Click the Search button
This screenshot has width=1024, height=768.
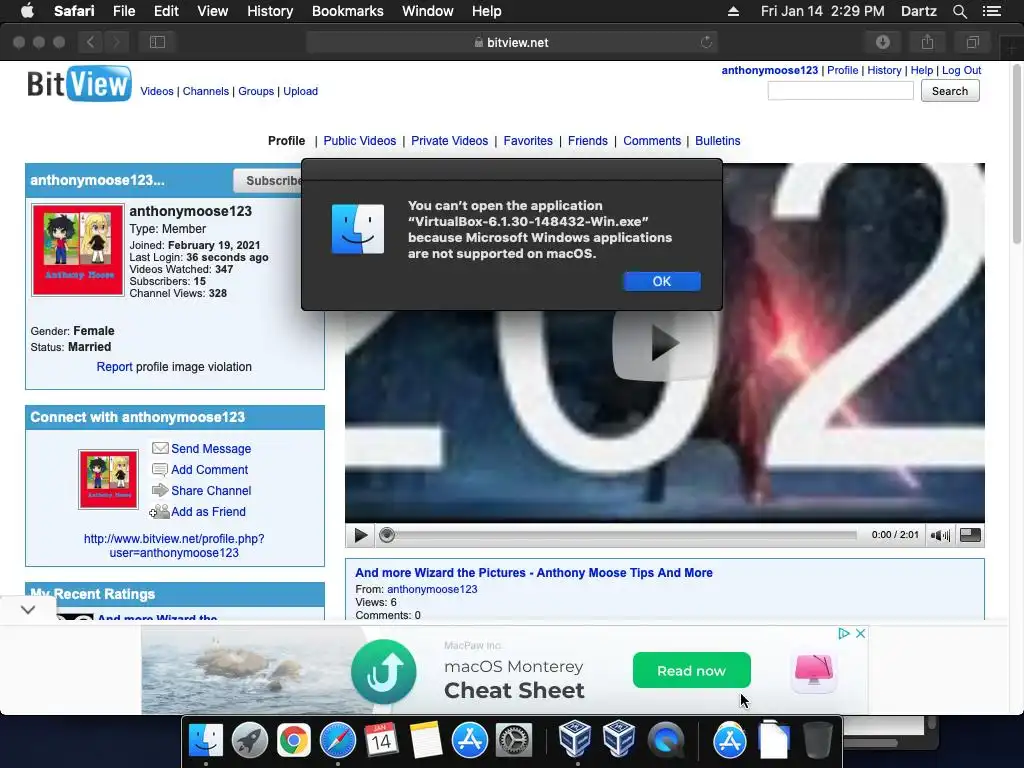point(950,91)
